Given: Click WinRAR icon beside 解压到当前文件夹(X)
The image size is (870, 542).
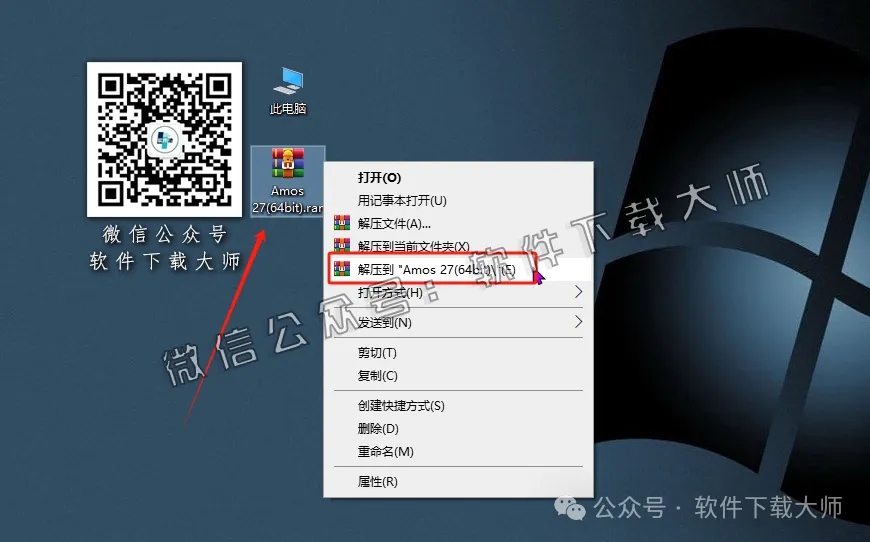Looking at the screenshot, I should (x=342, y=245).
